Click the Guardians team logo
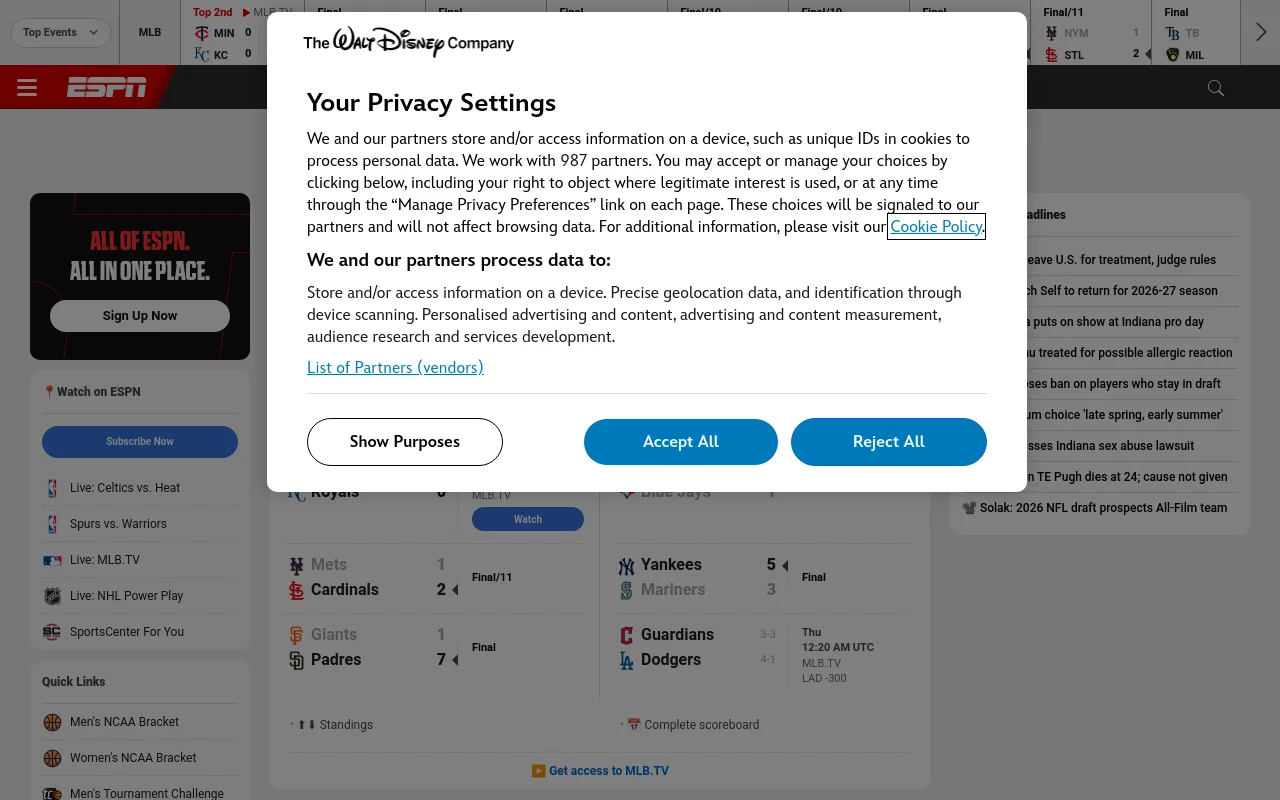1280x800 pixels. 627,635
